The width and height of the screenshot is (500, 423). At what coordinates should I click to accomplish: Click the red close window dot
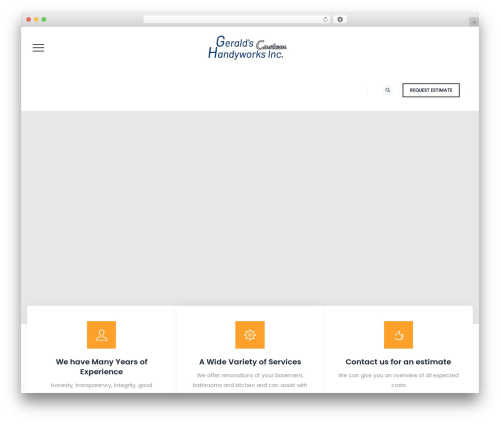pos(29,19)
